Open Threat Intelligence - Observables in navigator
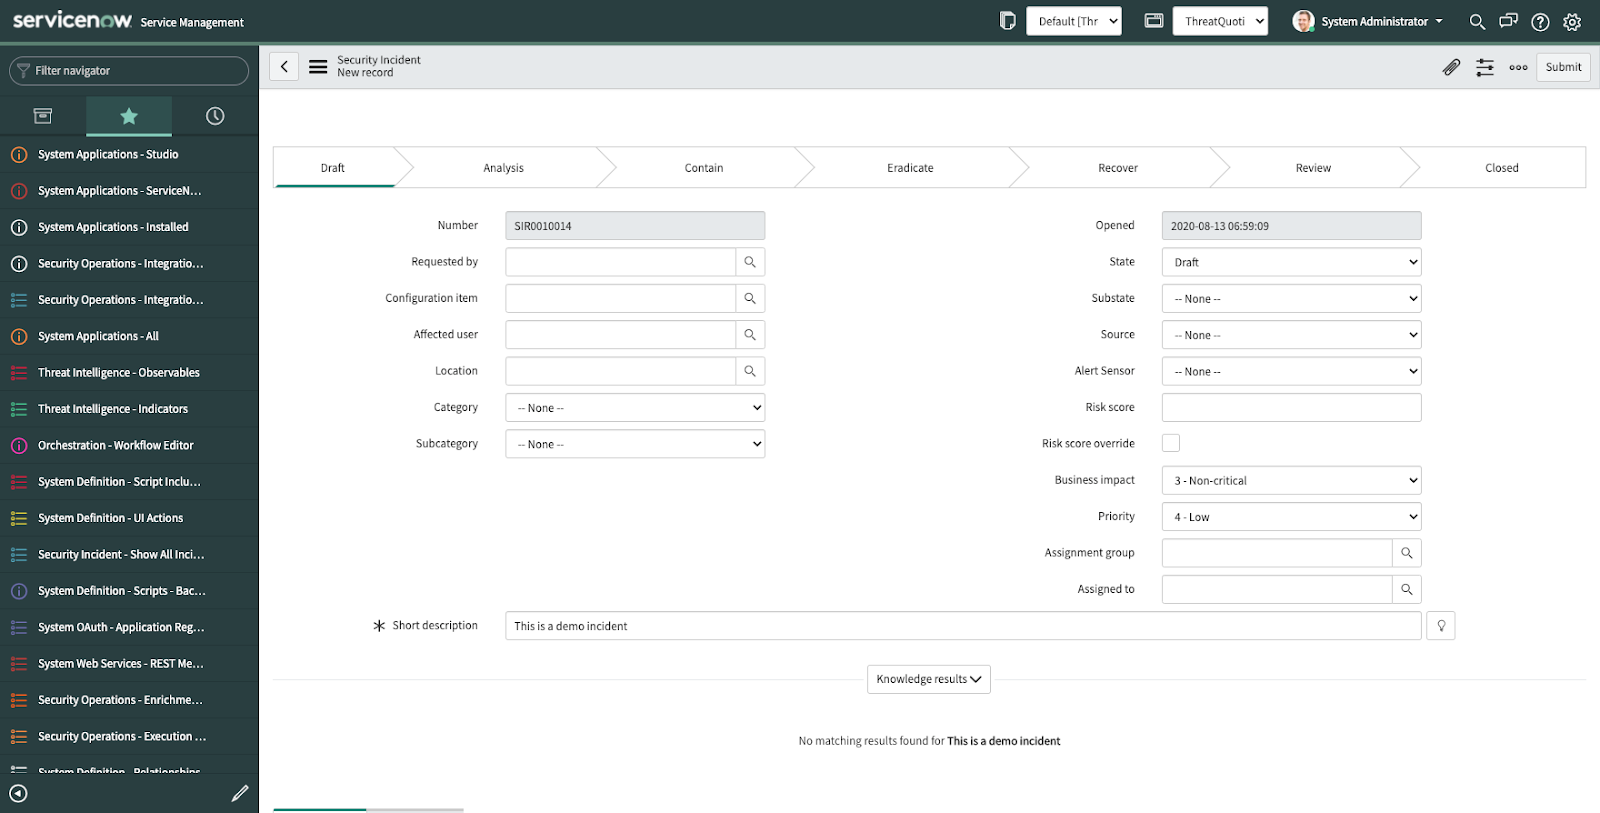Screen dimensions: 1600x813 point(119,373)
